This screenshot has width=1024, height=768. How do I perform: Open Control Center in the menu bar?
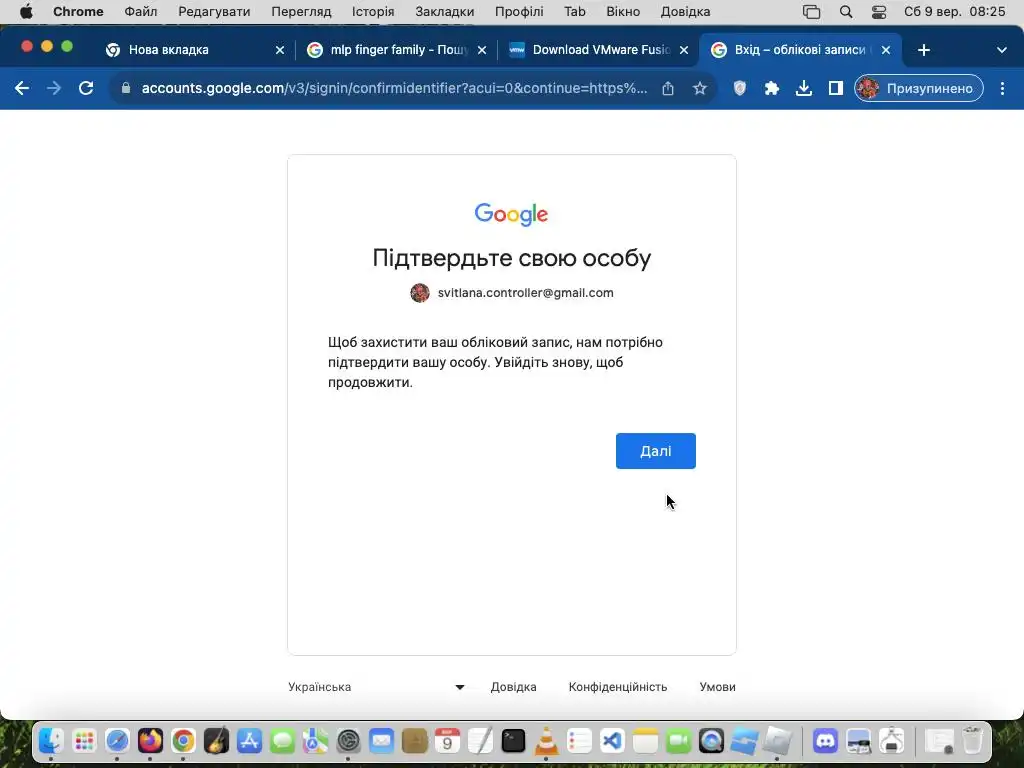click(x=879, y=12)
